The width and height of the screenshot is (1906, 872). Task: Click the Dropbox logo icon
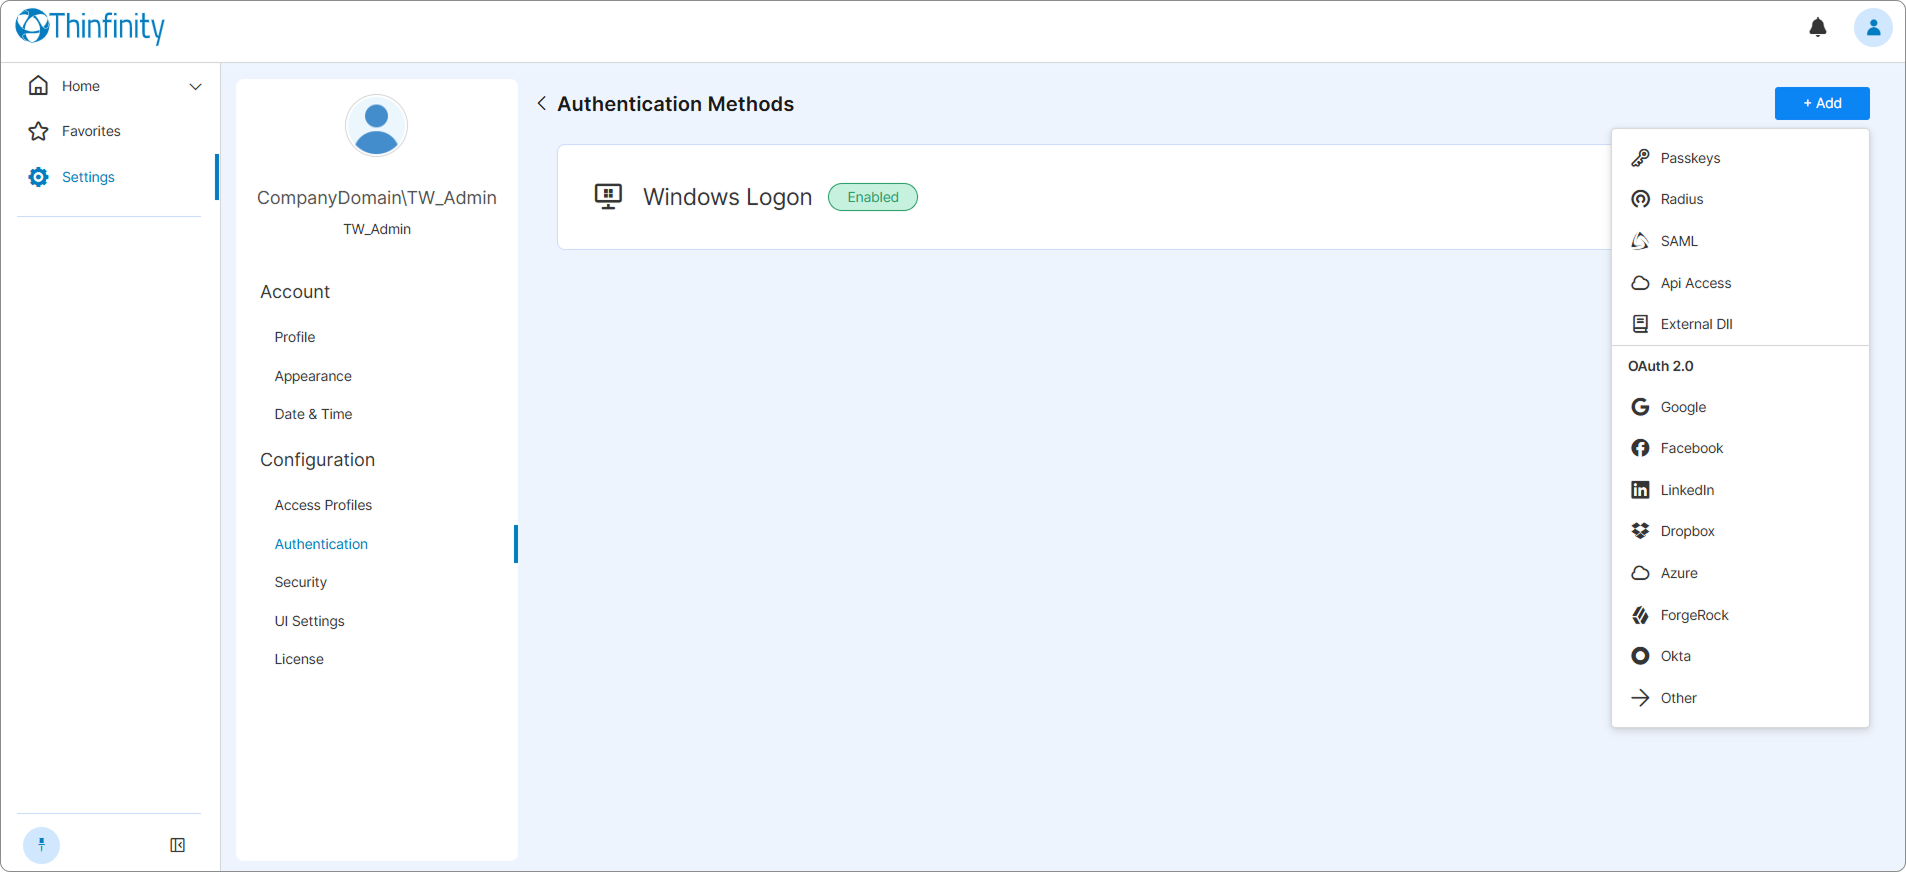(1640, 531)
